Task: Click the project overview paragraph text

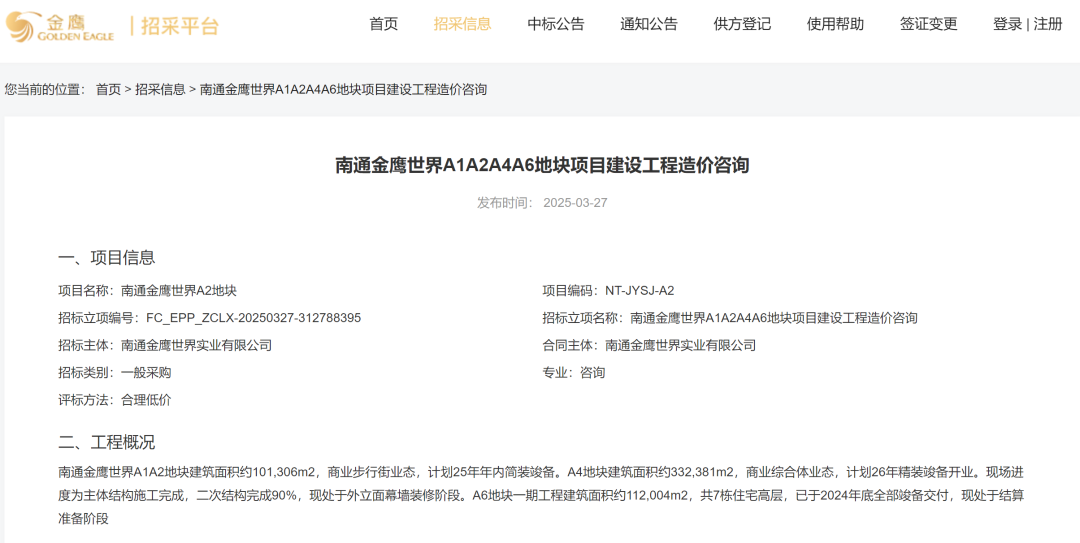Action: point(540,495)
